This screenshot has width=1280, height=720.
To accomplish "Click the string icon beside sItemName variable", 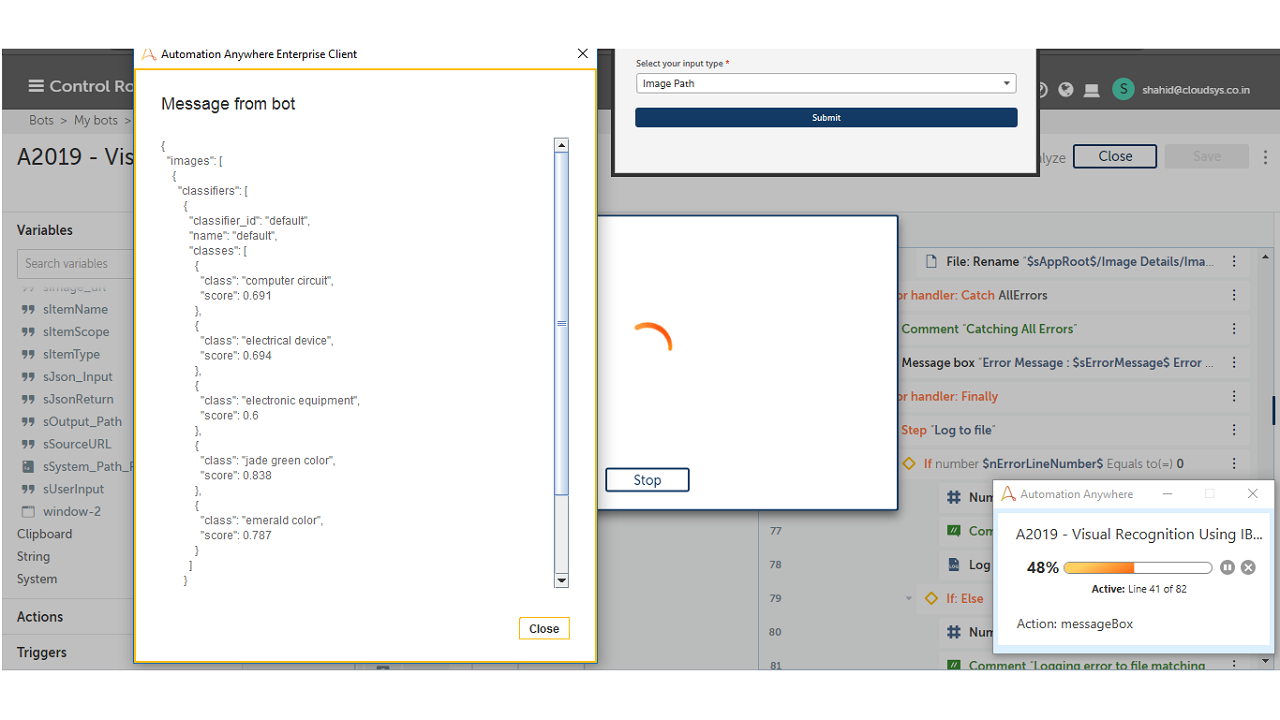I will [28, 310].
